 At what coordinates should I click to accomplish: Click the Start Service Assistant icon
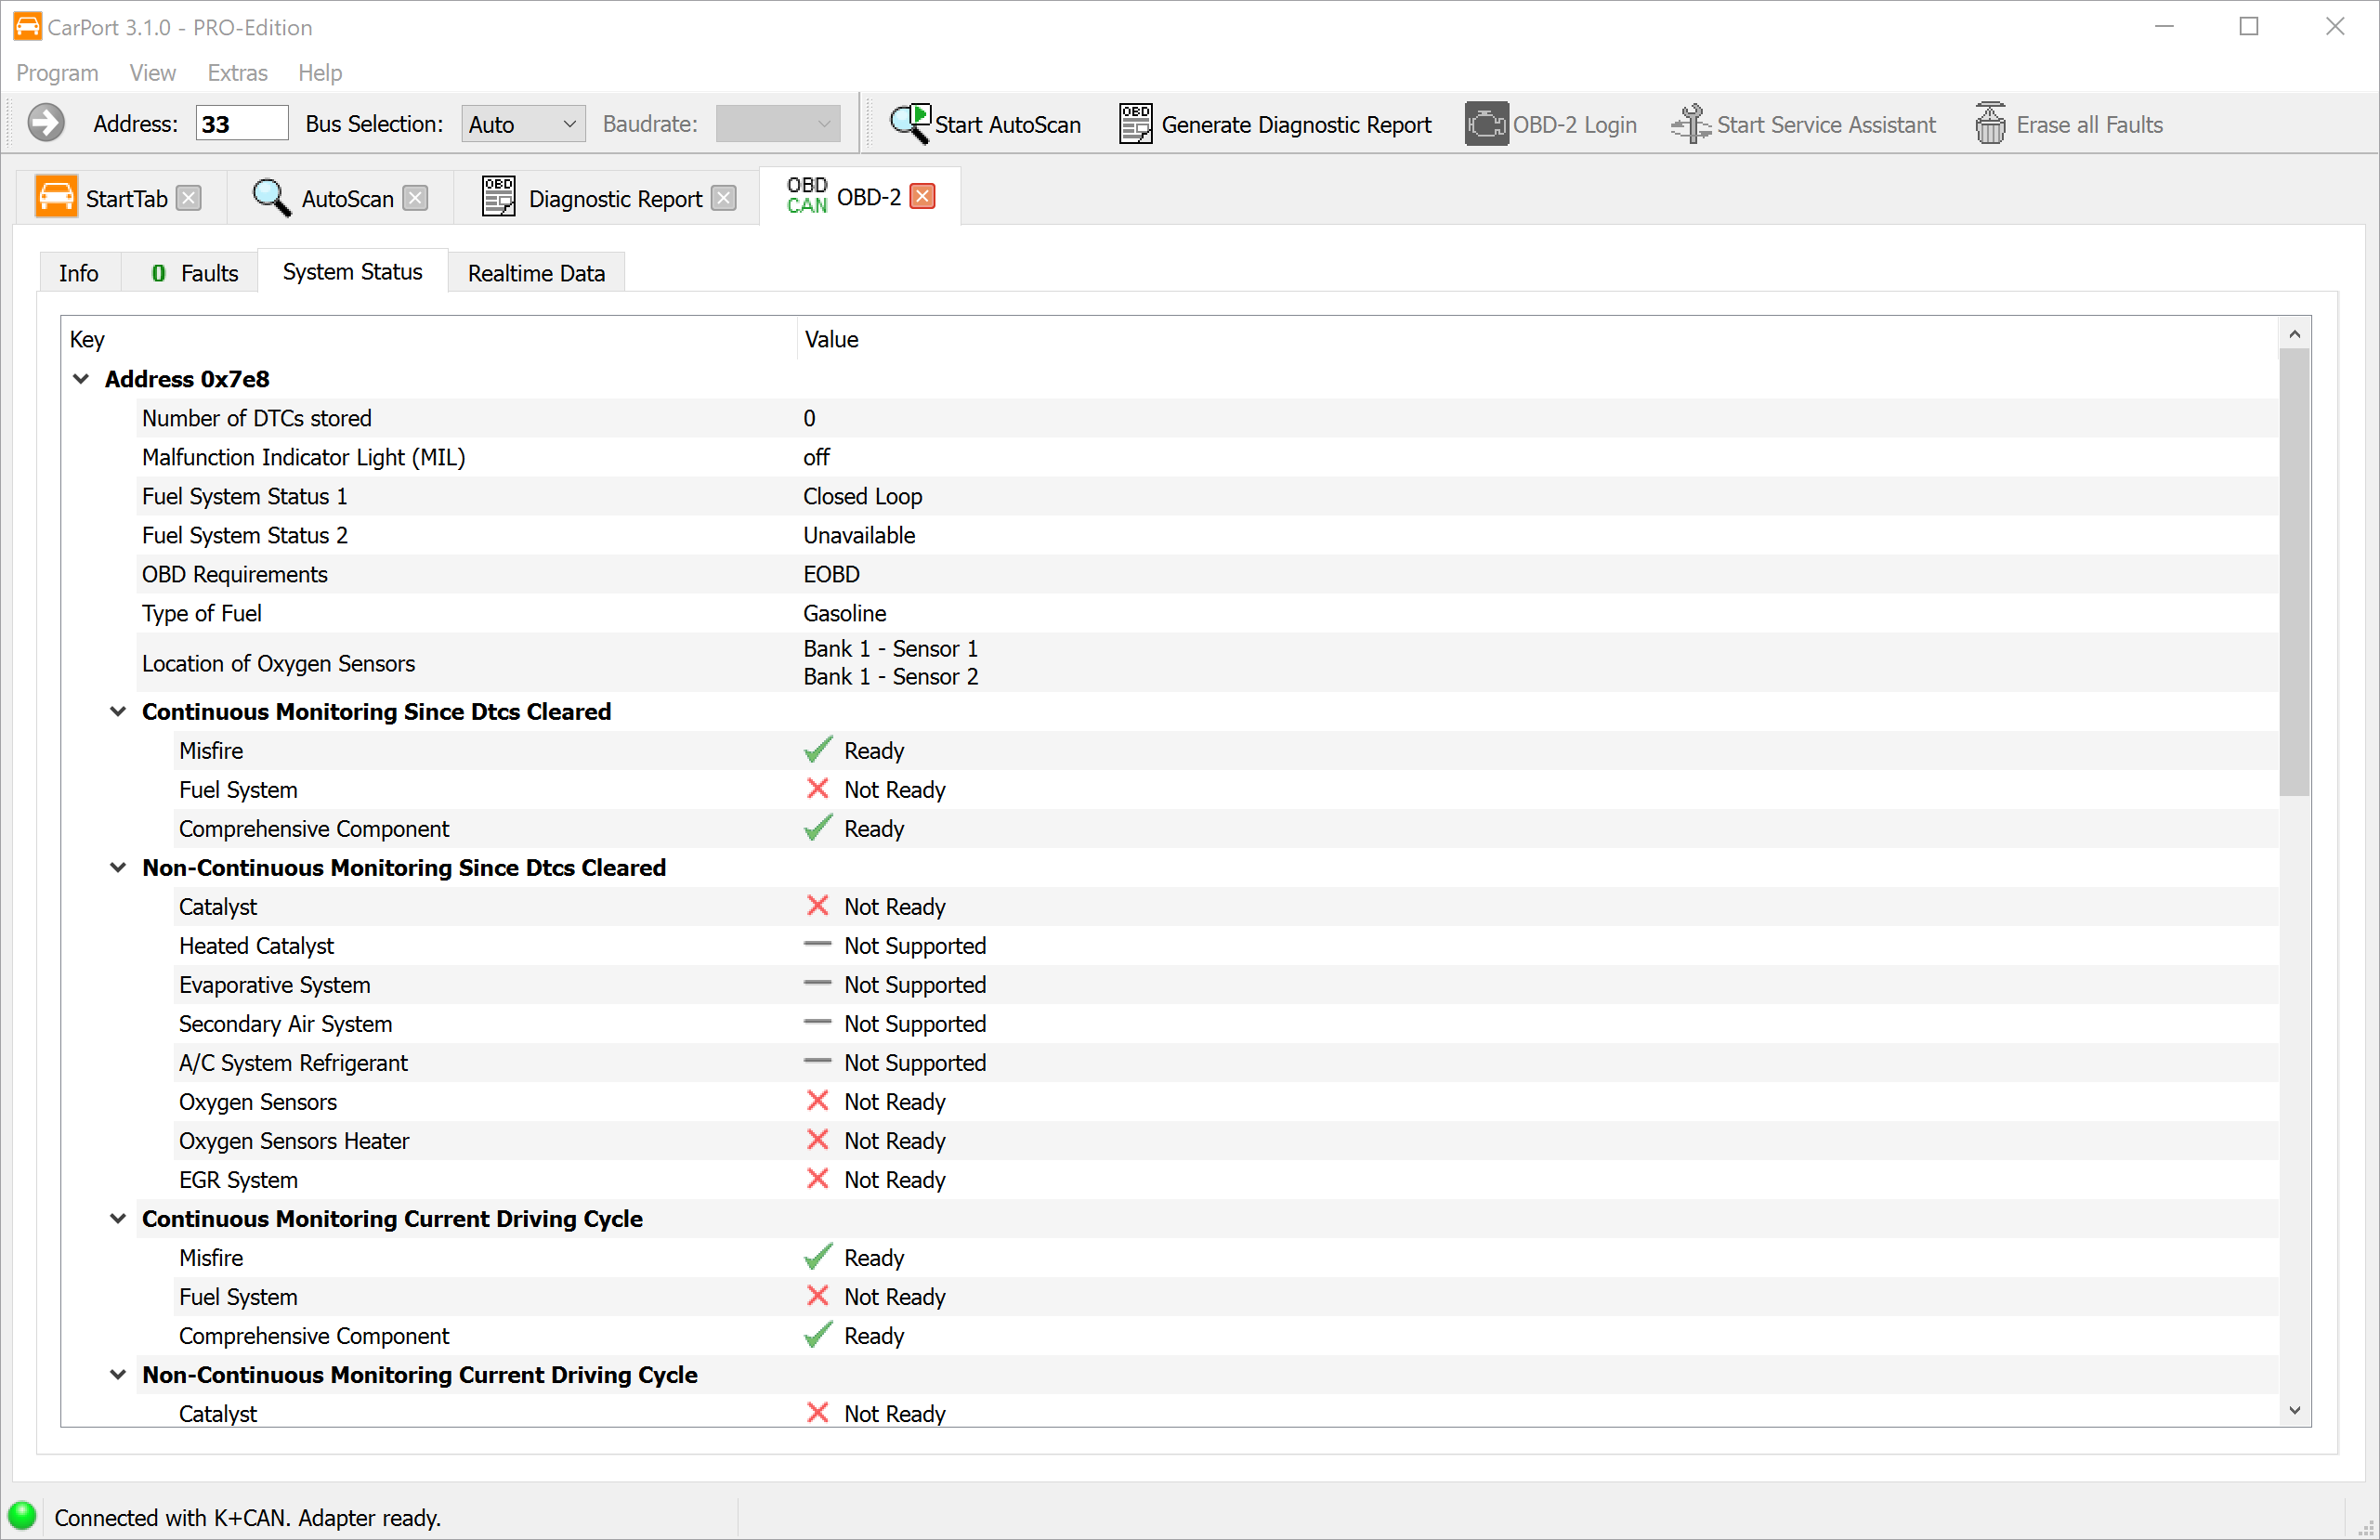(1690, 124)
